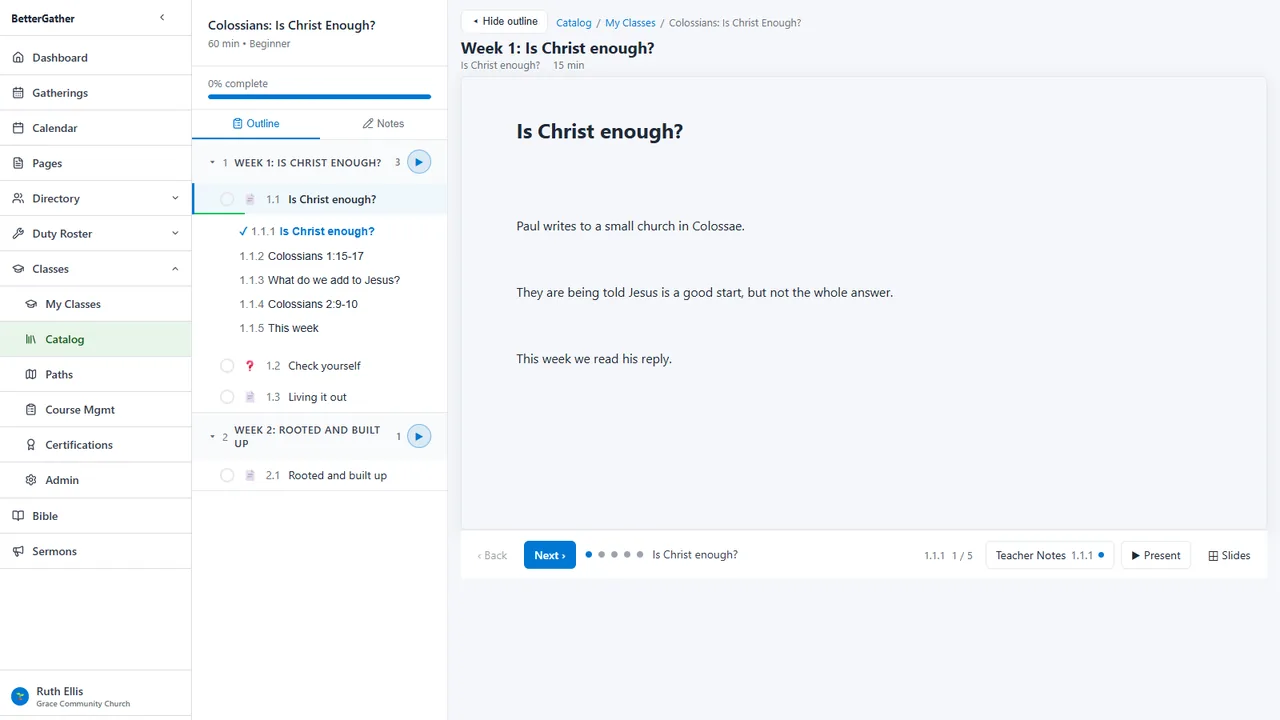Click the My Classes graduation cap icon
1280x720 pixels.
point(31,304)
